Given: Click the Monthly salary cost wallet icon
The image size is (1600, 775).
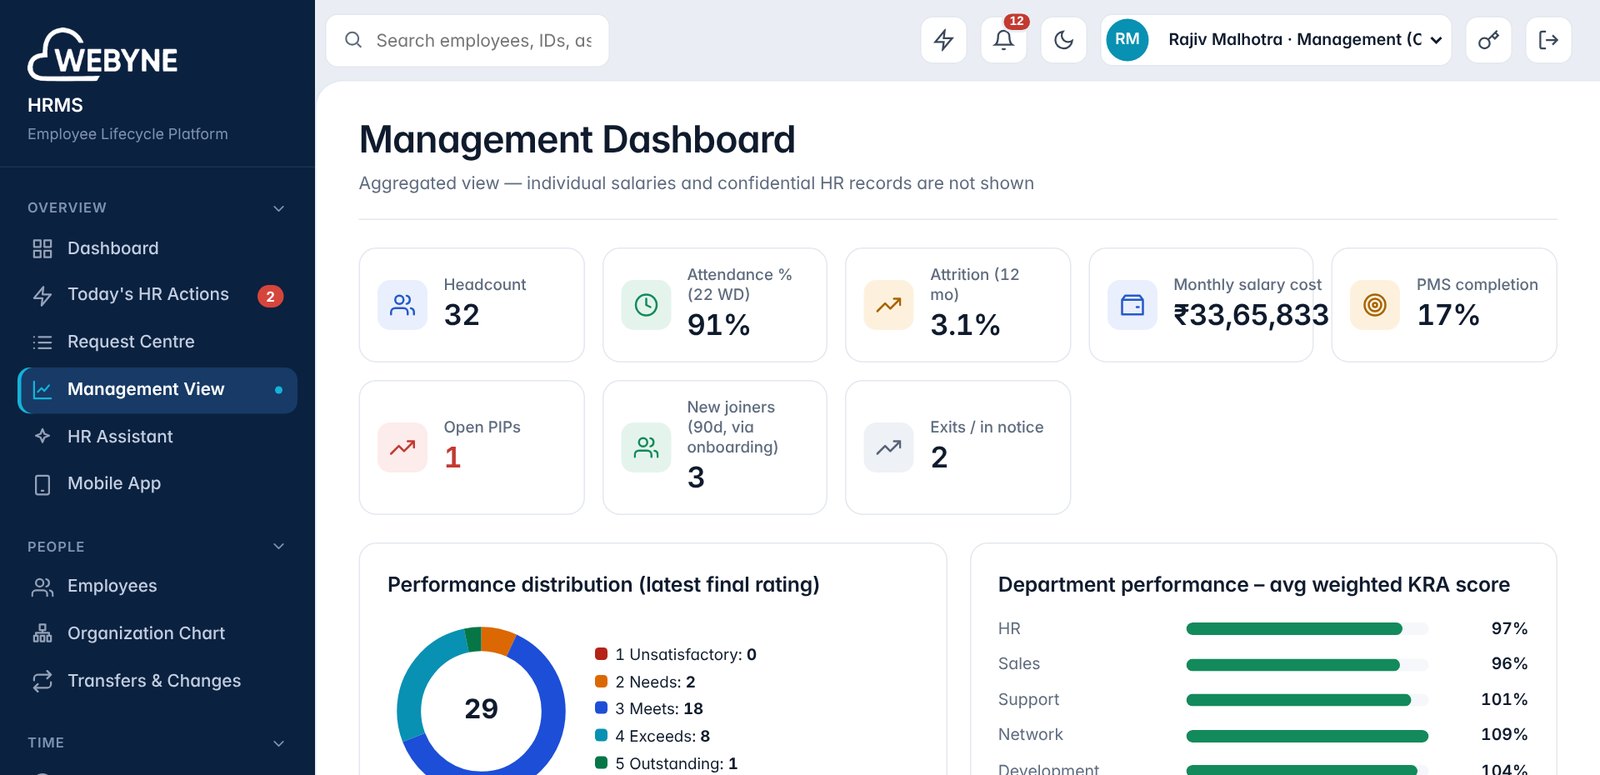Looking at the screenshot, I should coord(1132,305).
